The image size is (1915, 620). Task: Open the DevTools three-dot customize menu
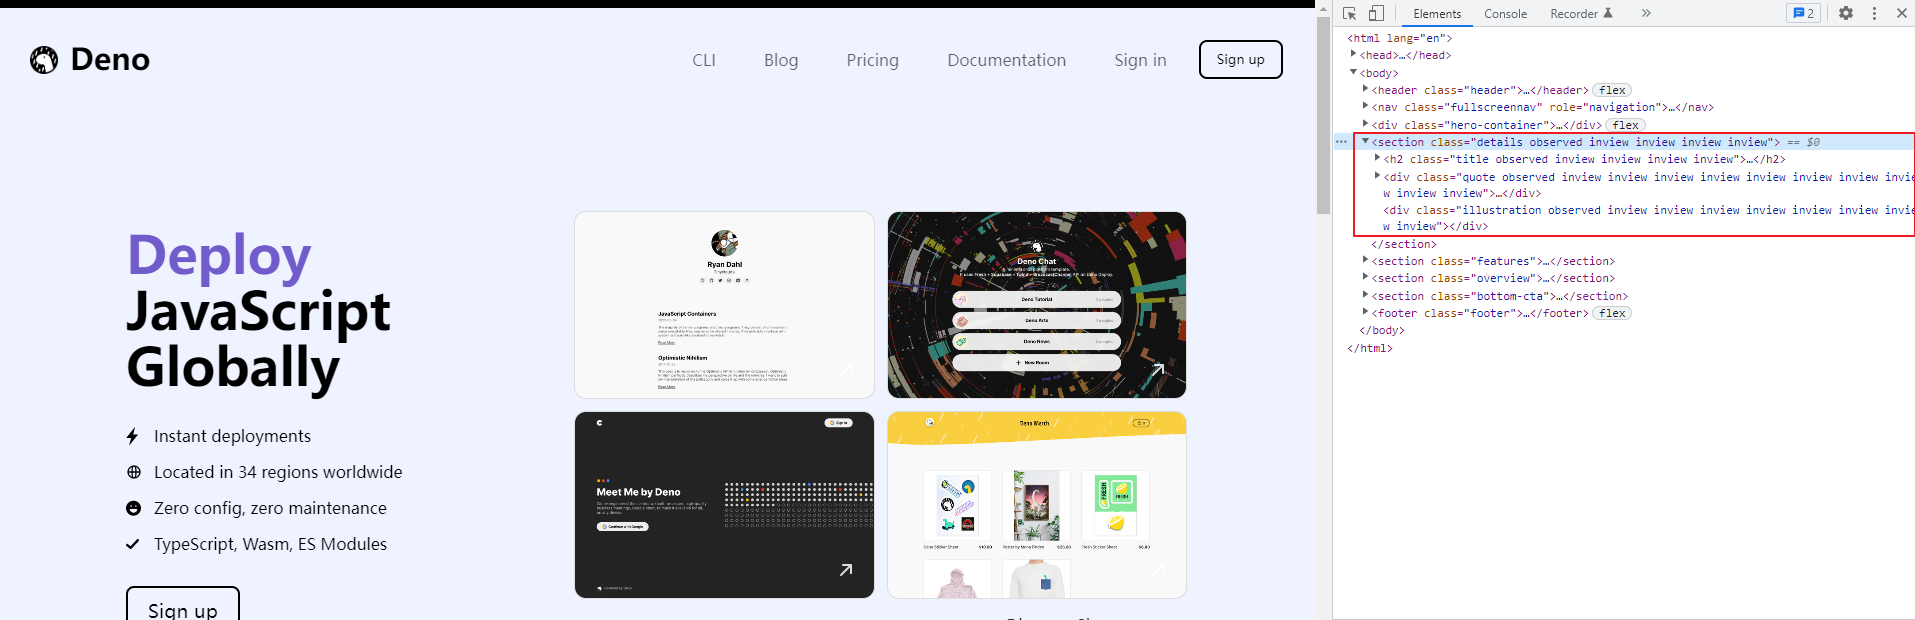coord(1874,13)
